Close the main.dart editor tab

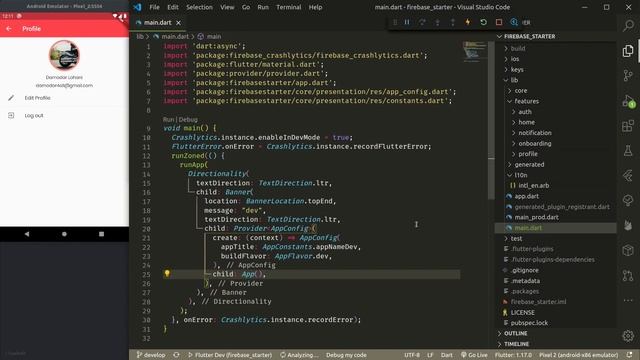pos(178,23)
